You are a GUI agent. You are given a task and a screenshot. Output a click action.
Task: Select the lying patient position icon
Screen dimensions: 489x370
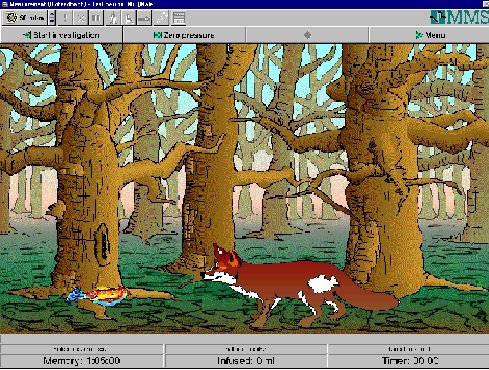[x=144, y=18]
